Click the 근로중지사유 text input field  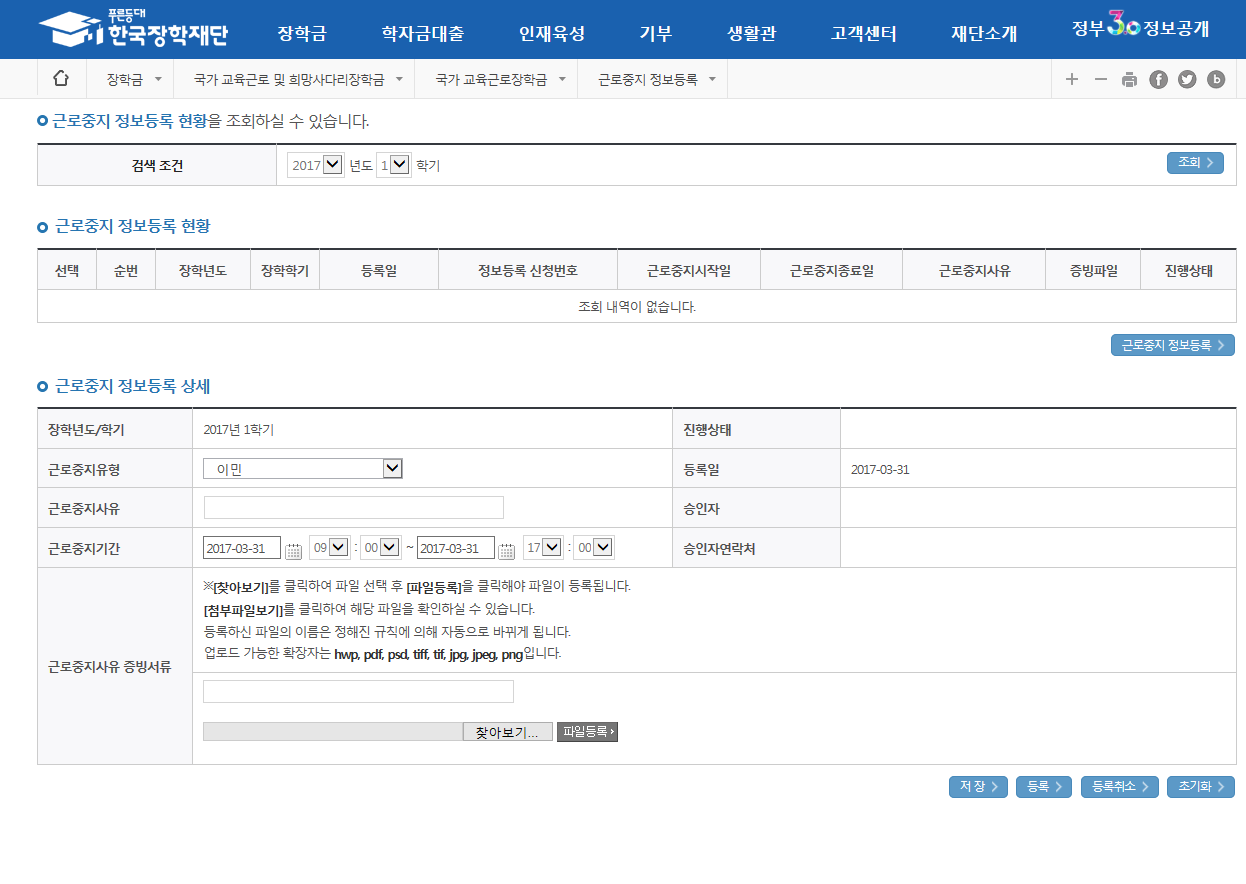click(353, 508)
